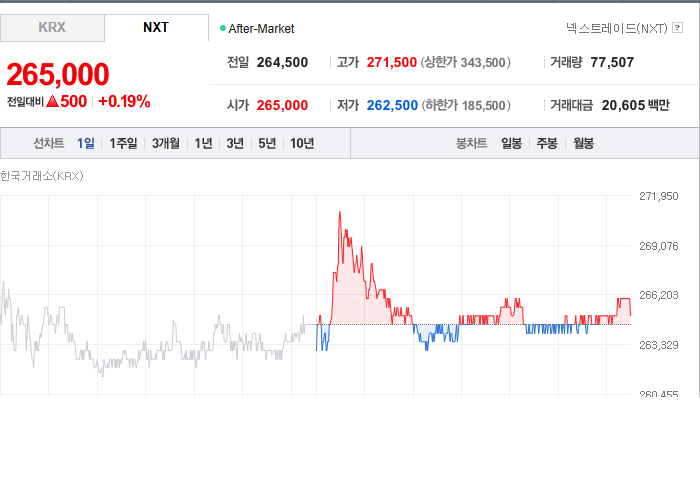Show the 1년 line chart

coord(203,143)
